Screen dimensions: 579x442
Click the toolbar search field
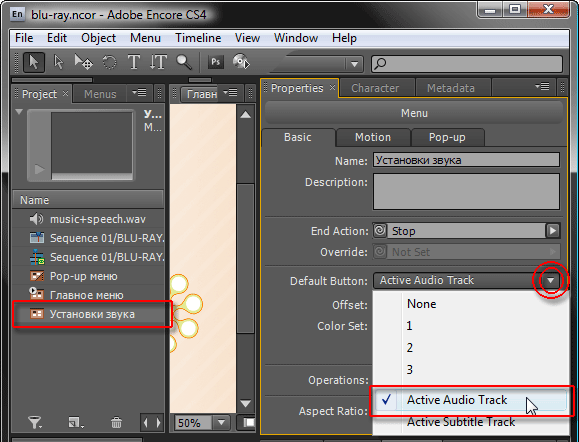pyautogui.click(x=467, y=64)
